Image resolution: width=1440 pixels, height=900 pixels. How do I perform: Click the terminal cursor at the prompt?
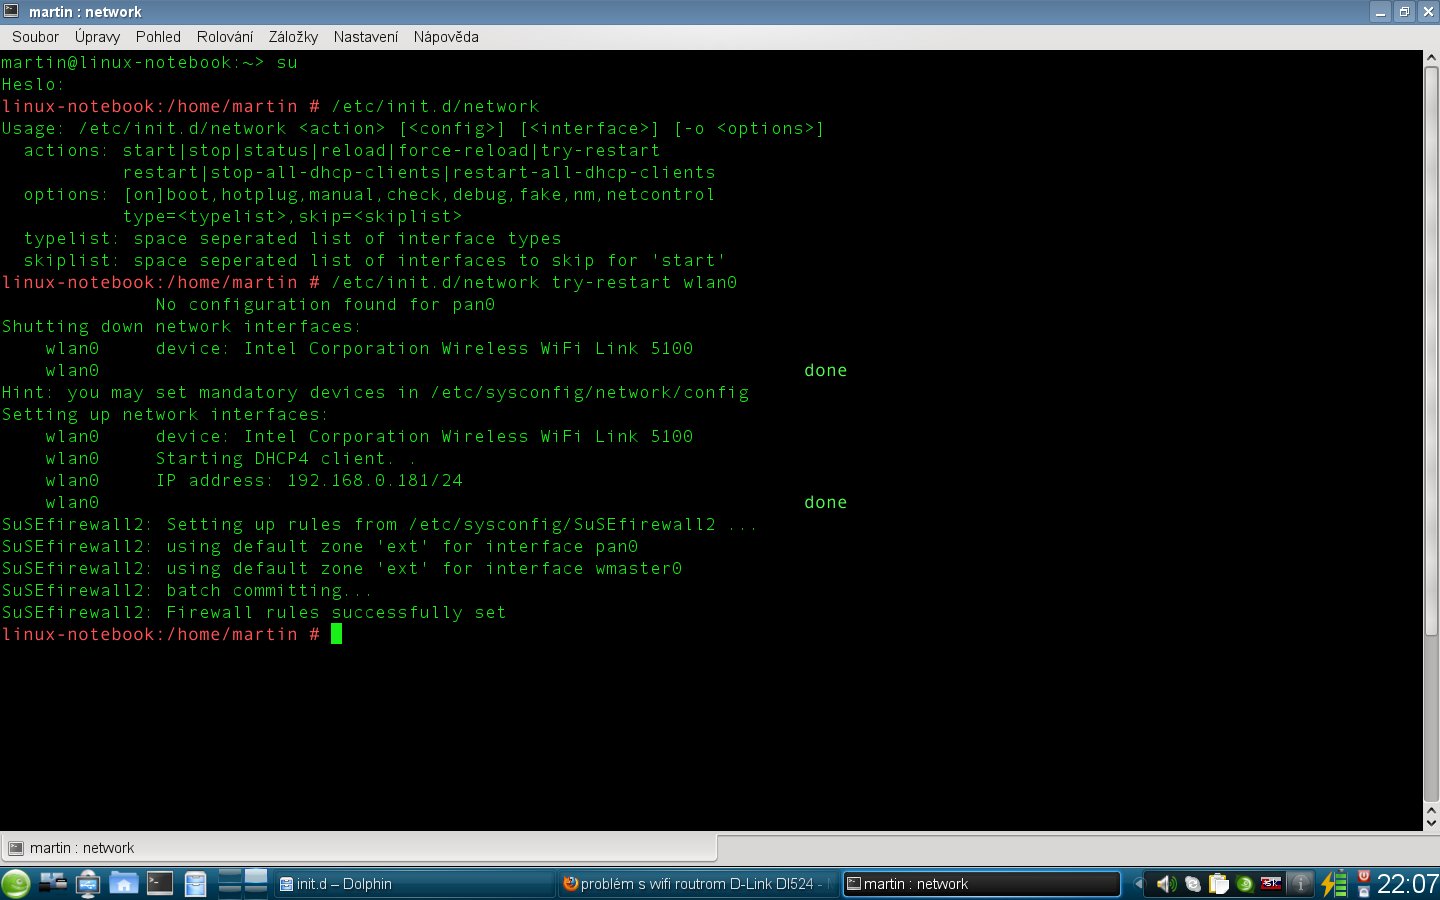click(337, 634)
